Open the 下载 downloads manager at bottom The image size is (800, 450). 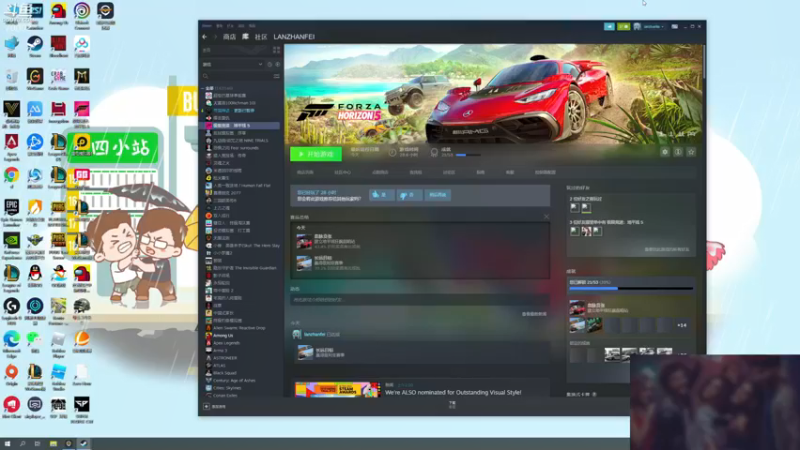[x=452, y=405]
